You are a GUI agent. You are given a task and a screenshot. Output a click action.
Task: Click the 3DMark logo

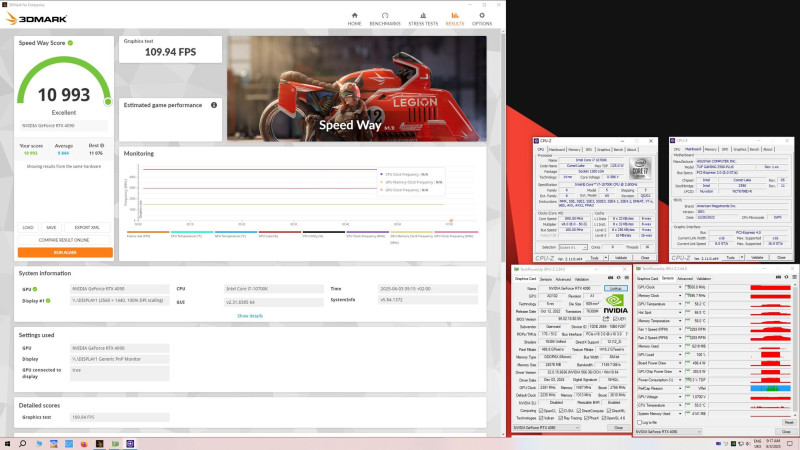[x=36, y=19]
